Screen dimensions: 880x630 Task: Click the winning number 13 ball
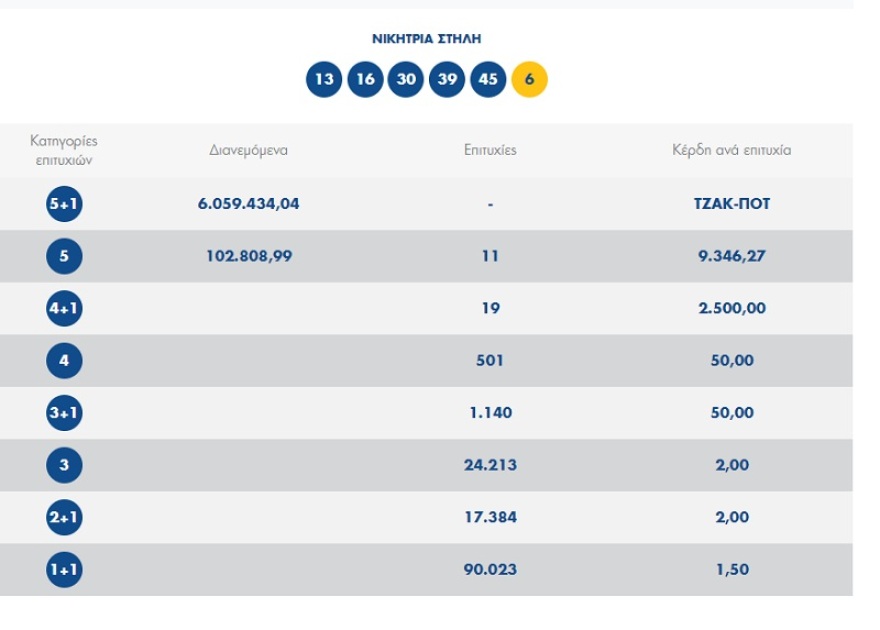[x=324, y=80]
